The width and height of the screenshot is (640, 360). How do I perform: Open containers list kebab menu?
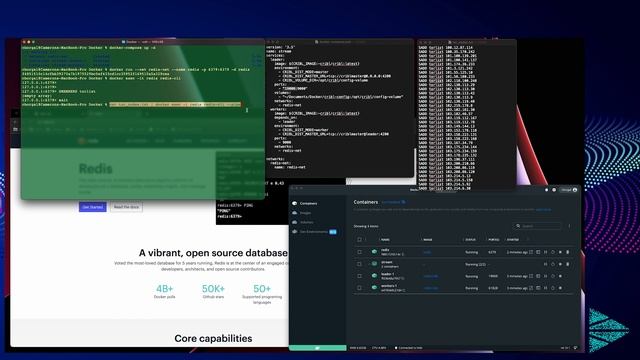[569, 226]
